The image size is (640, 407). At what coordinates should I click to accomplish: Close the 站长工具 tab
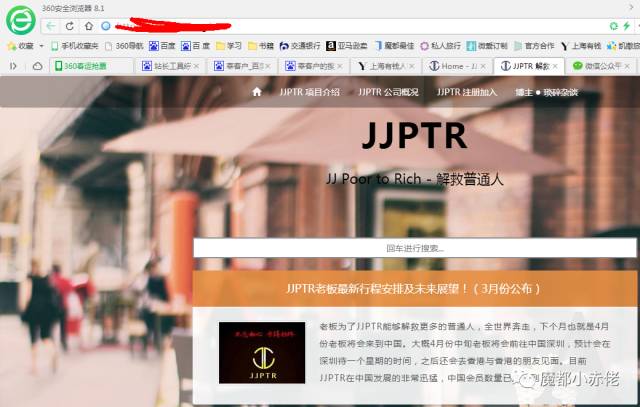coord(196,66)
